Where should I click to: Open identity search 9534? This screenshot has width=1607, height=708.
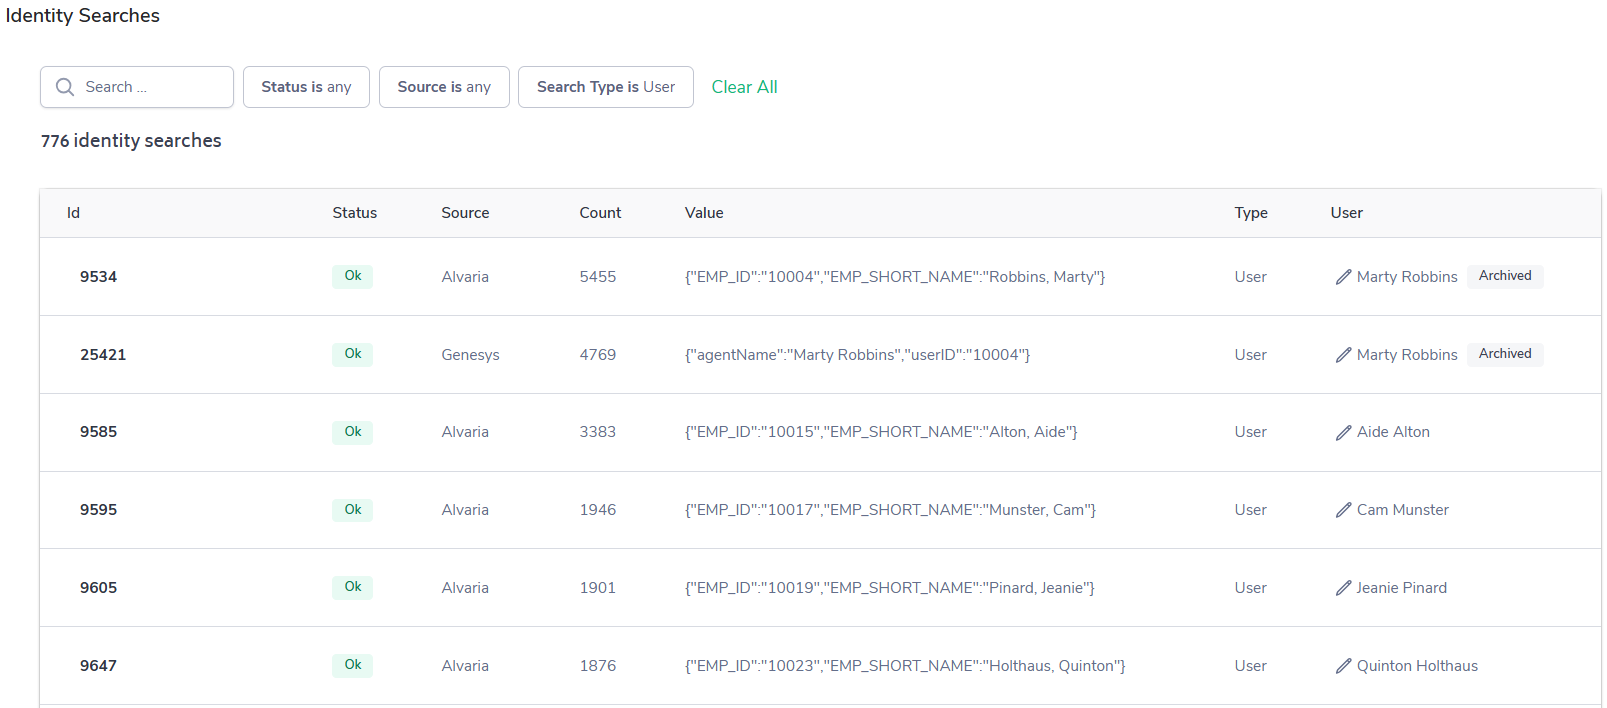point(98,277)
